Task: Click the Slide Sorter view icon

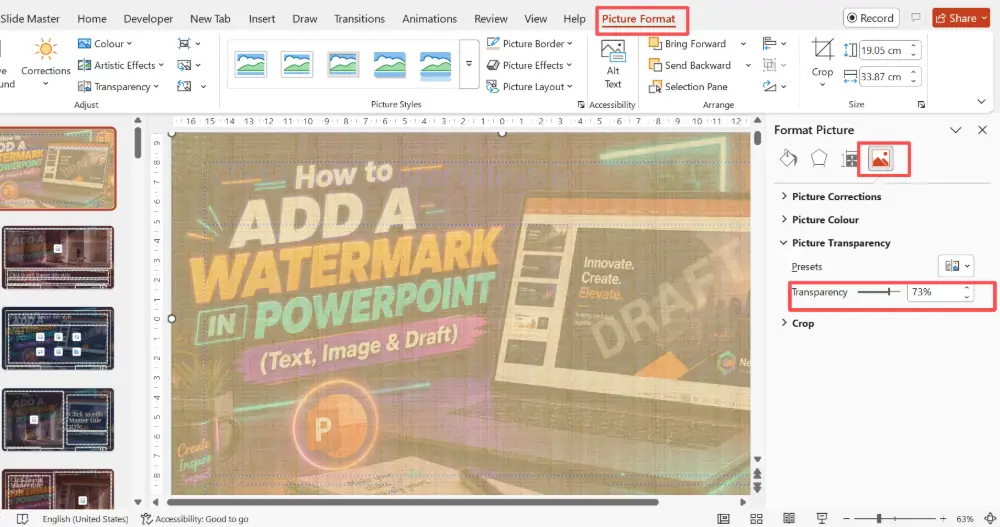Action: 756,519
